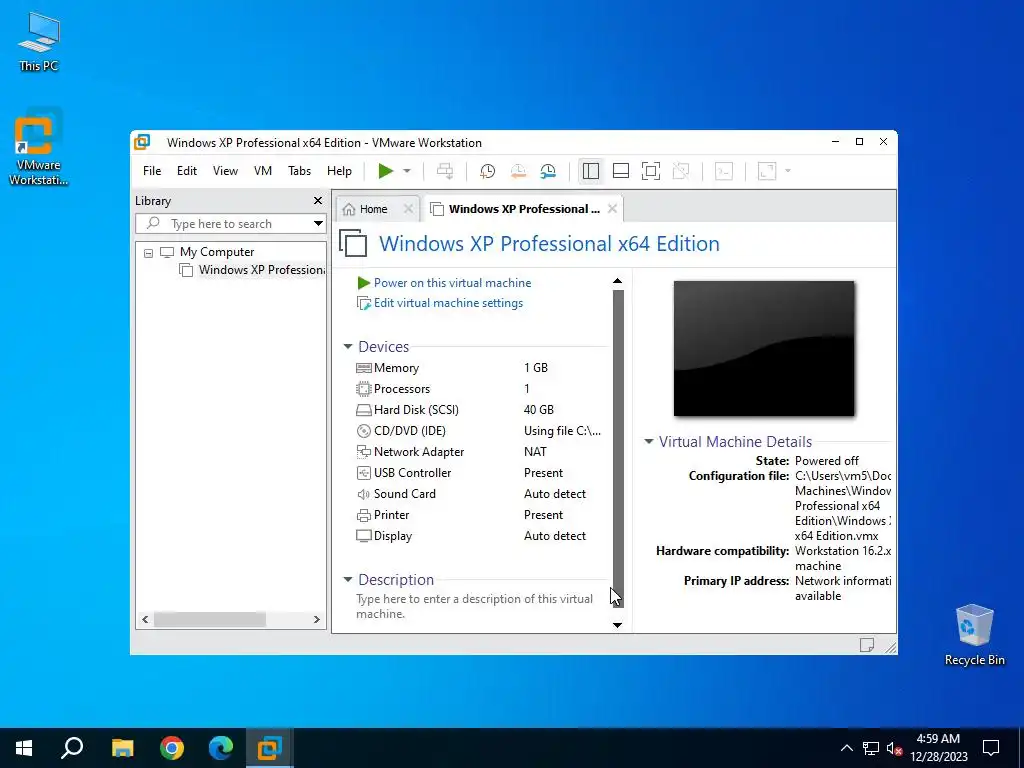Open Google Chrome from the taskbar
The image size is (1024, 768).
point(172,748)
